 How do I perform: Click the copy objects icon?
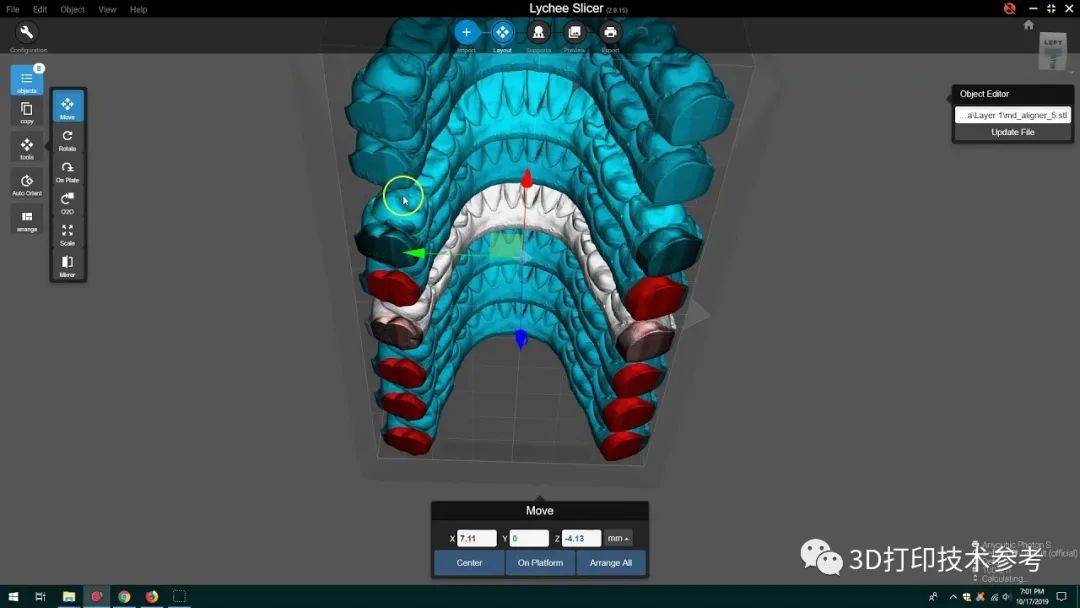(x=27, y=110)
